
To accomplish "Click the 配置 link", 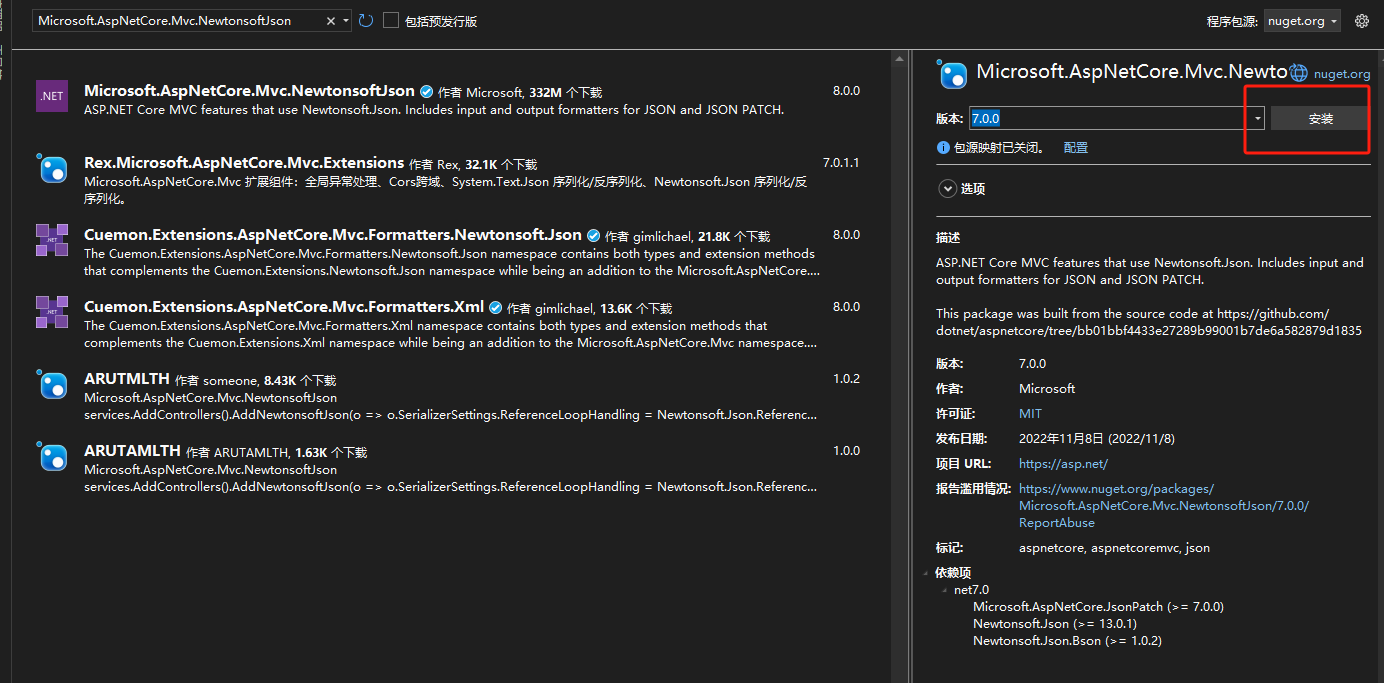I will click(1074, 147).
